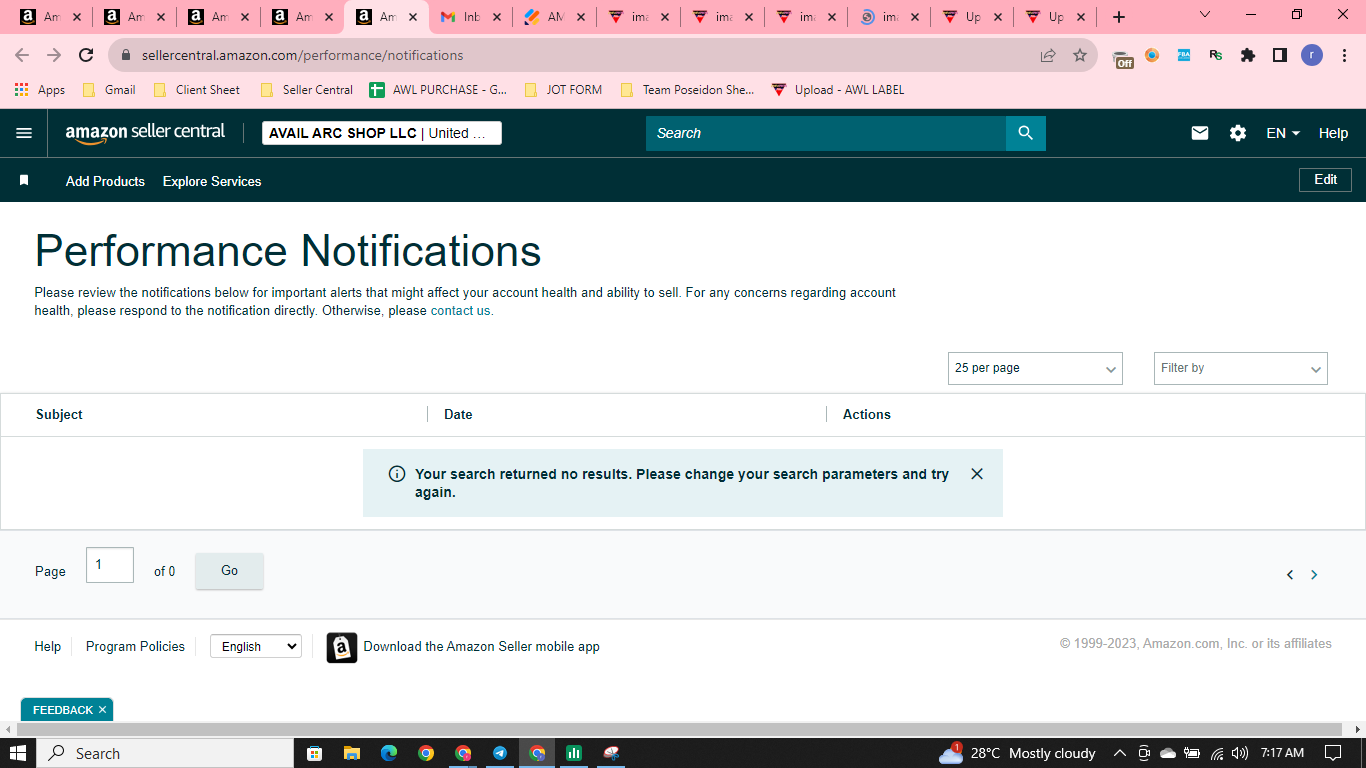This screenshot has height=768, width=1366.
Task: Open the tab search chevron
Action: pos(1205,15)
